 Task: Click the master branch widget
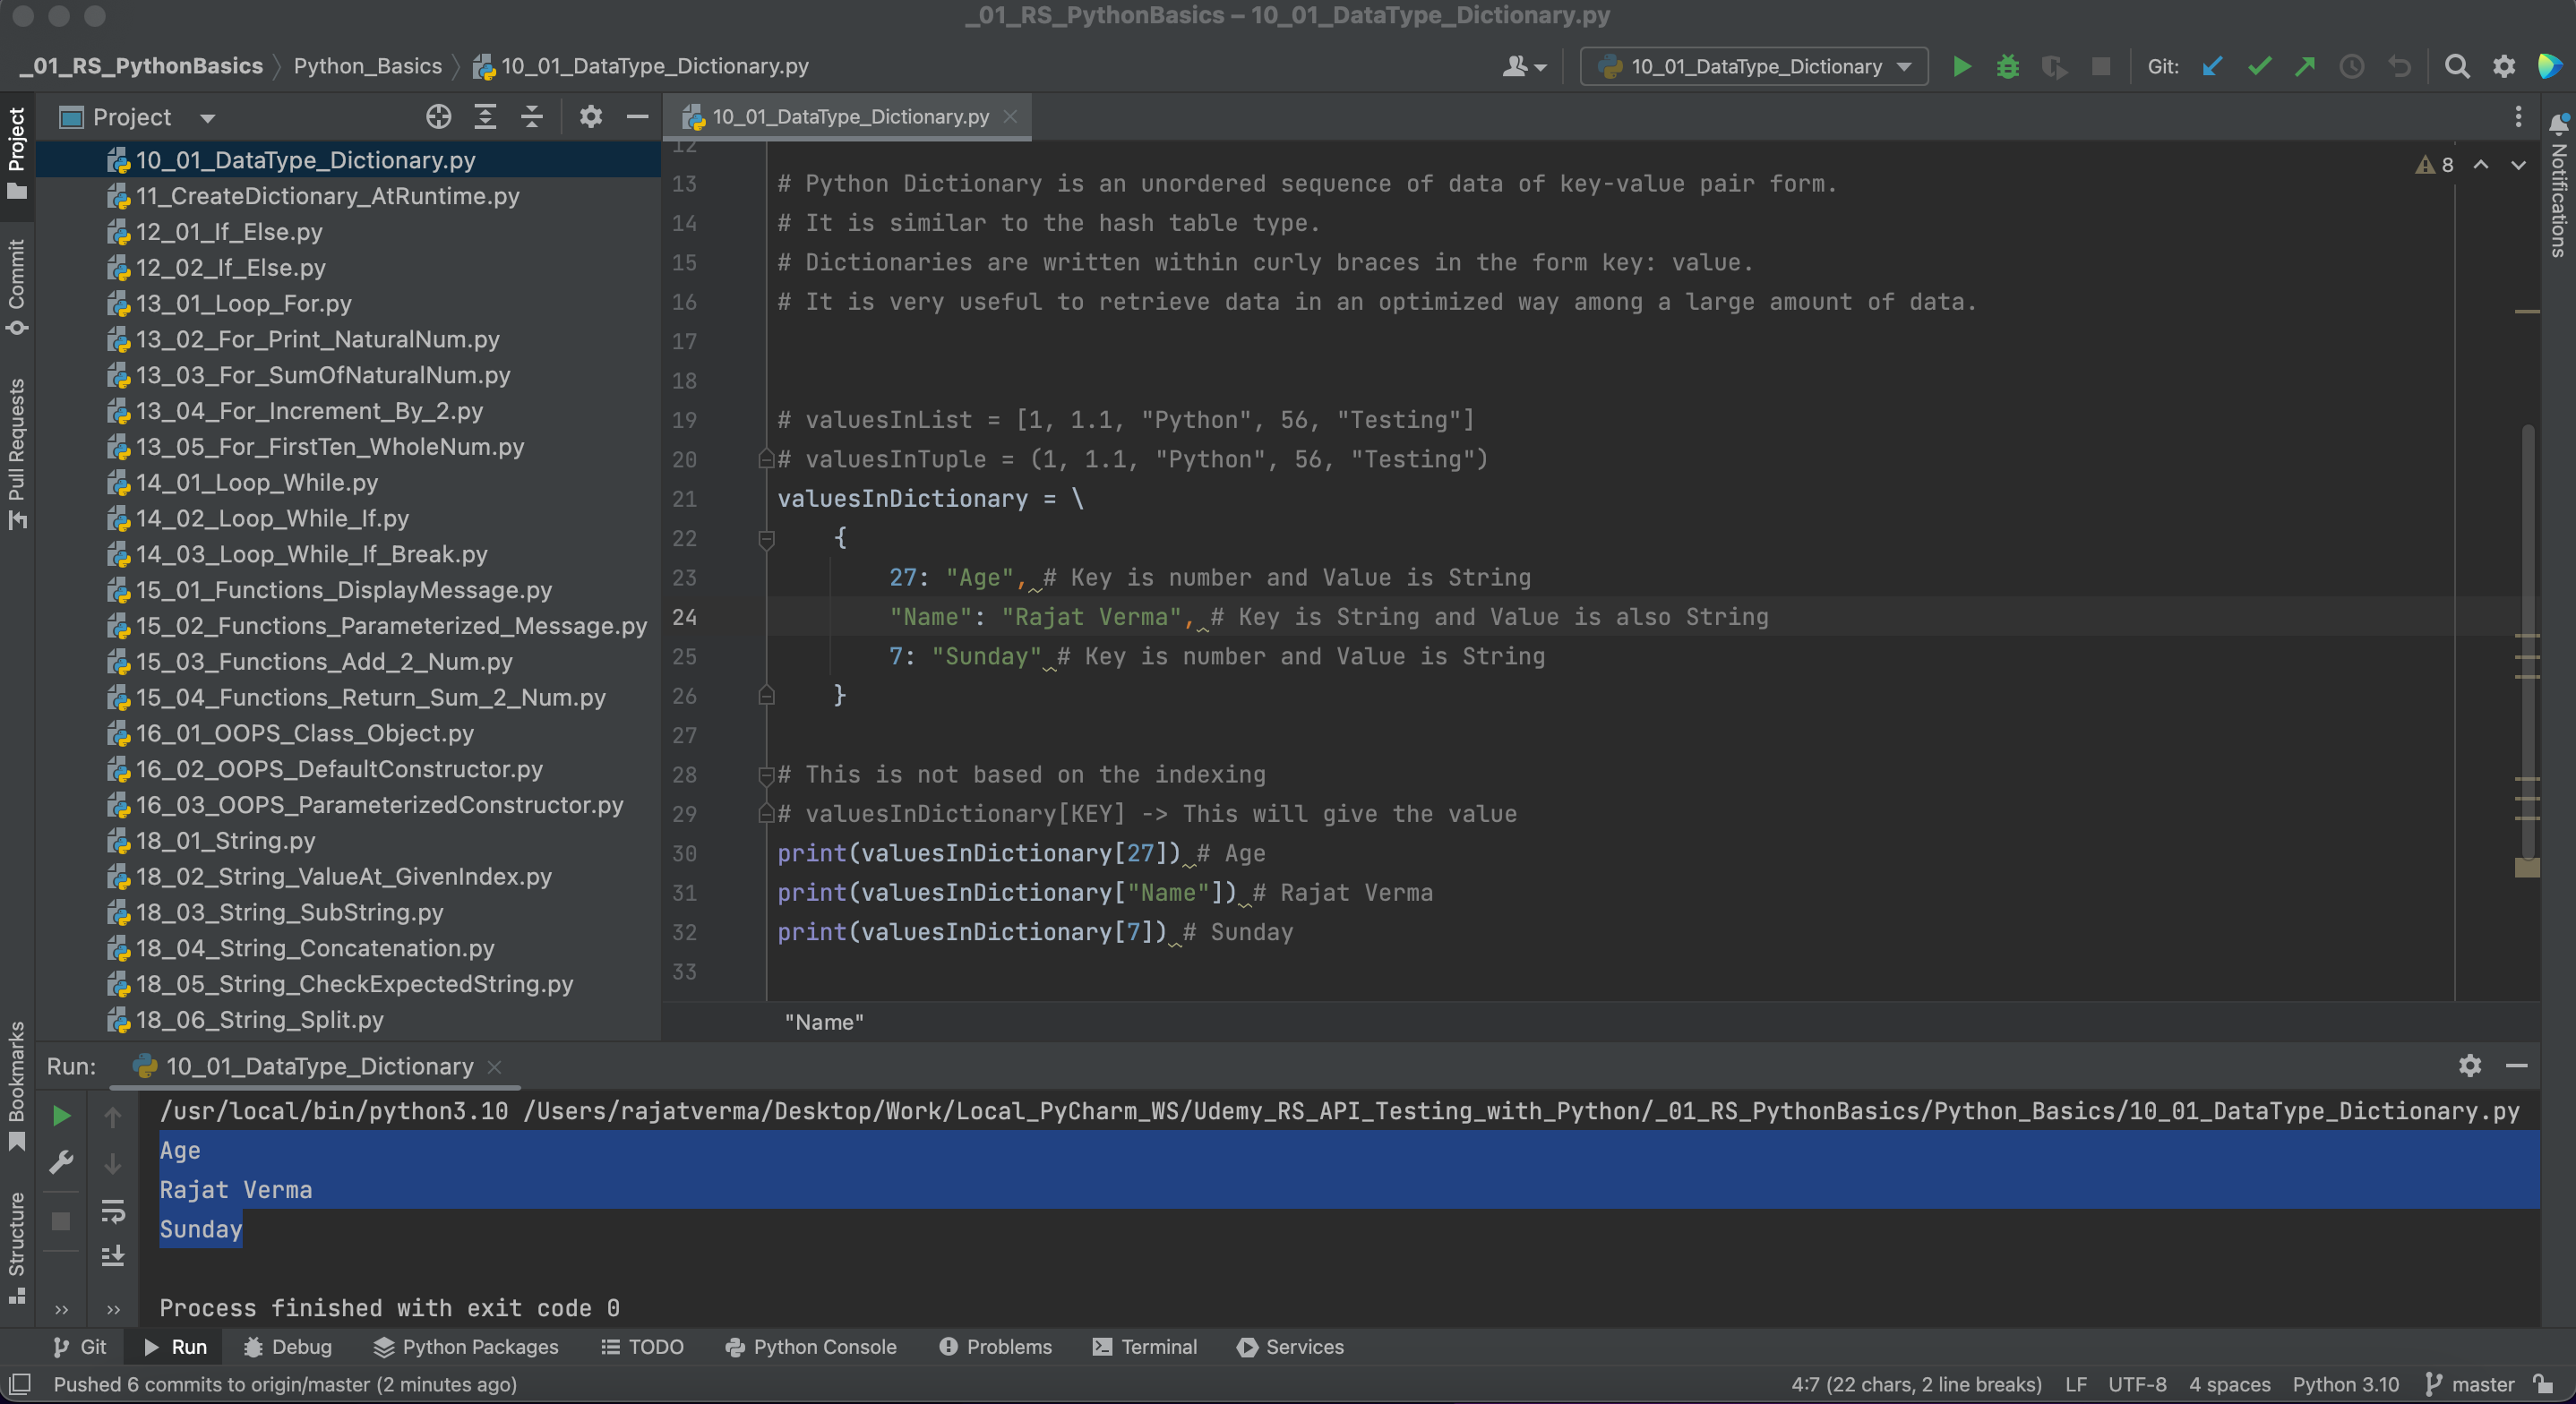click(2470, 1385)
